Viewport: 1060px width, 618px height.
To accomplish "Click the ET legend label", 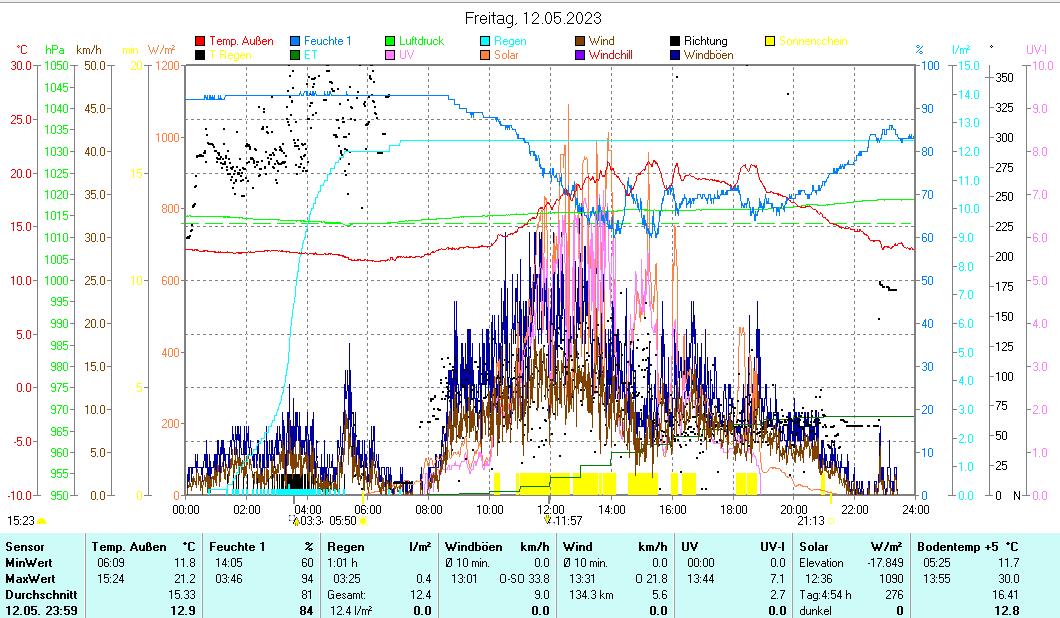I will point(310,55).
